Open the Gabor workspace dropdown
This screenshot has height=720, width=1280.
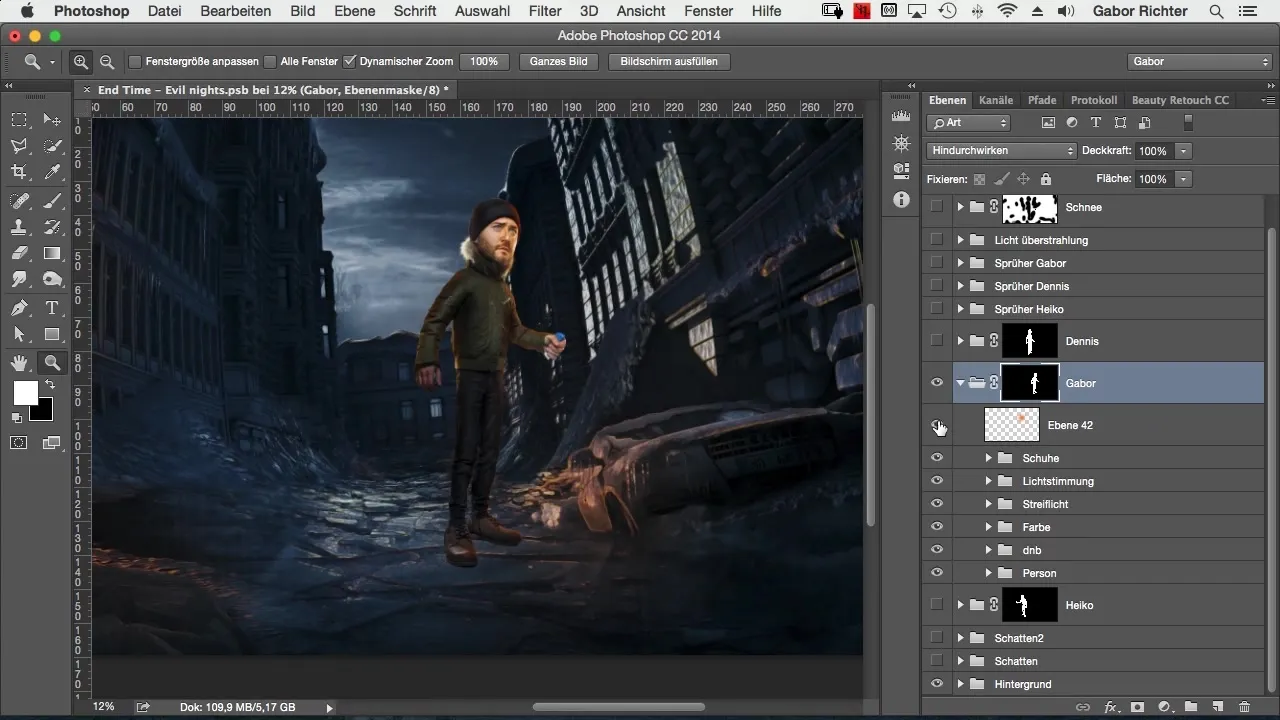pyautogui.click(x=1199, y=61)
